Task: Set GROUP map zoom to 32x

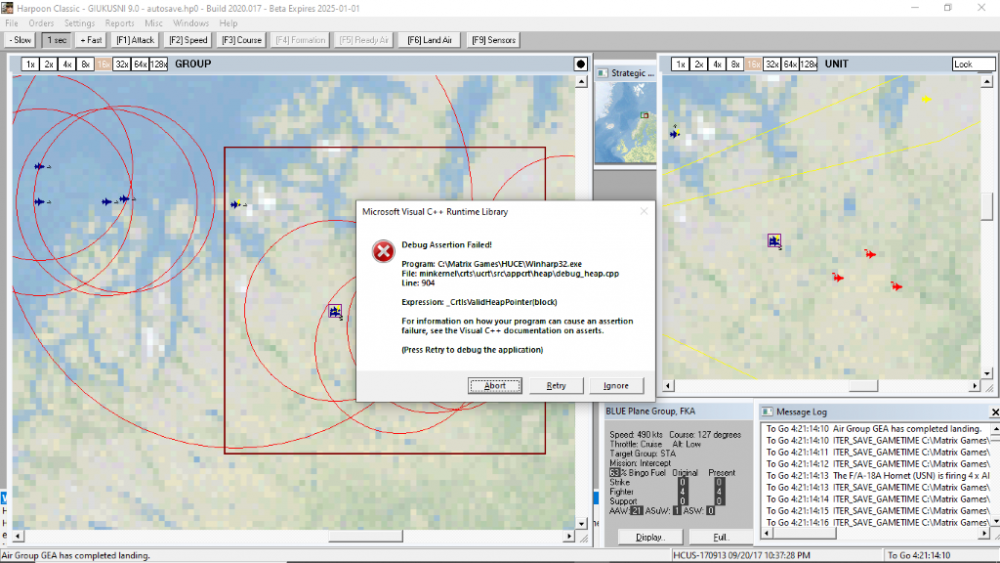Action: coord(122,64)
